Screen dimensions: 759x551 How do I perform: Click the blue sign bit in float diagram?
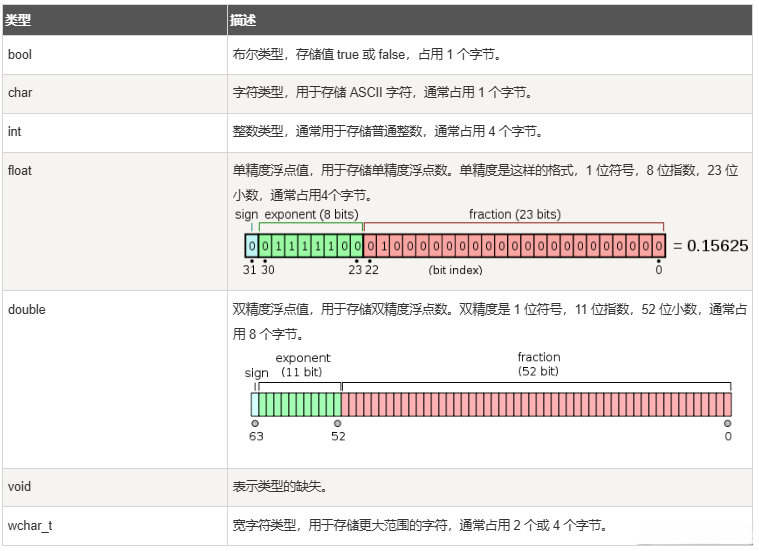click(x=252, y=245)
